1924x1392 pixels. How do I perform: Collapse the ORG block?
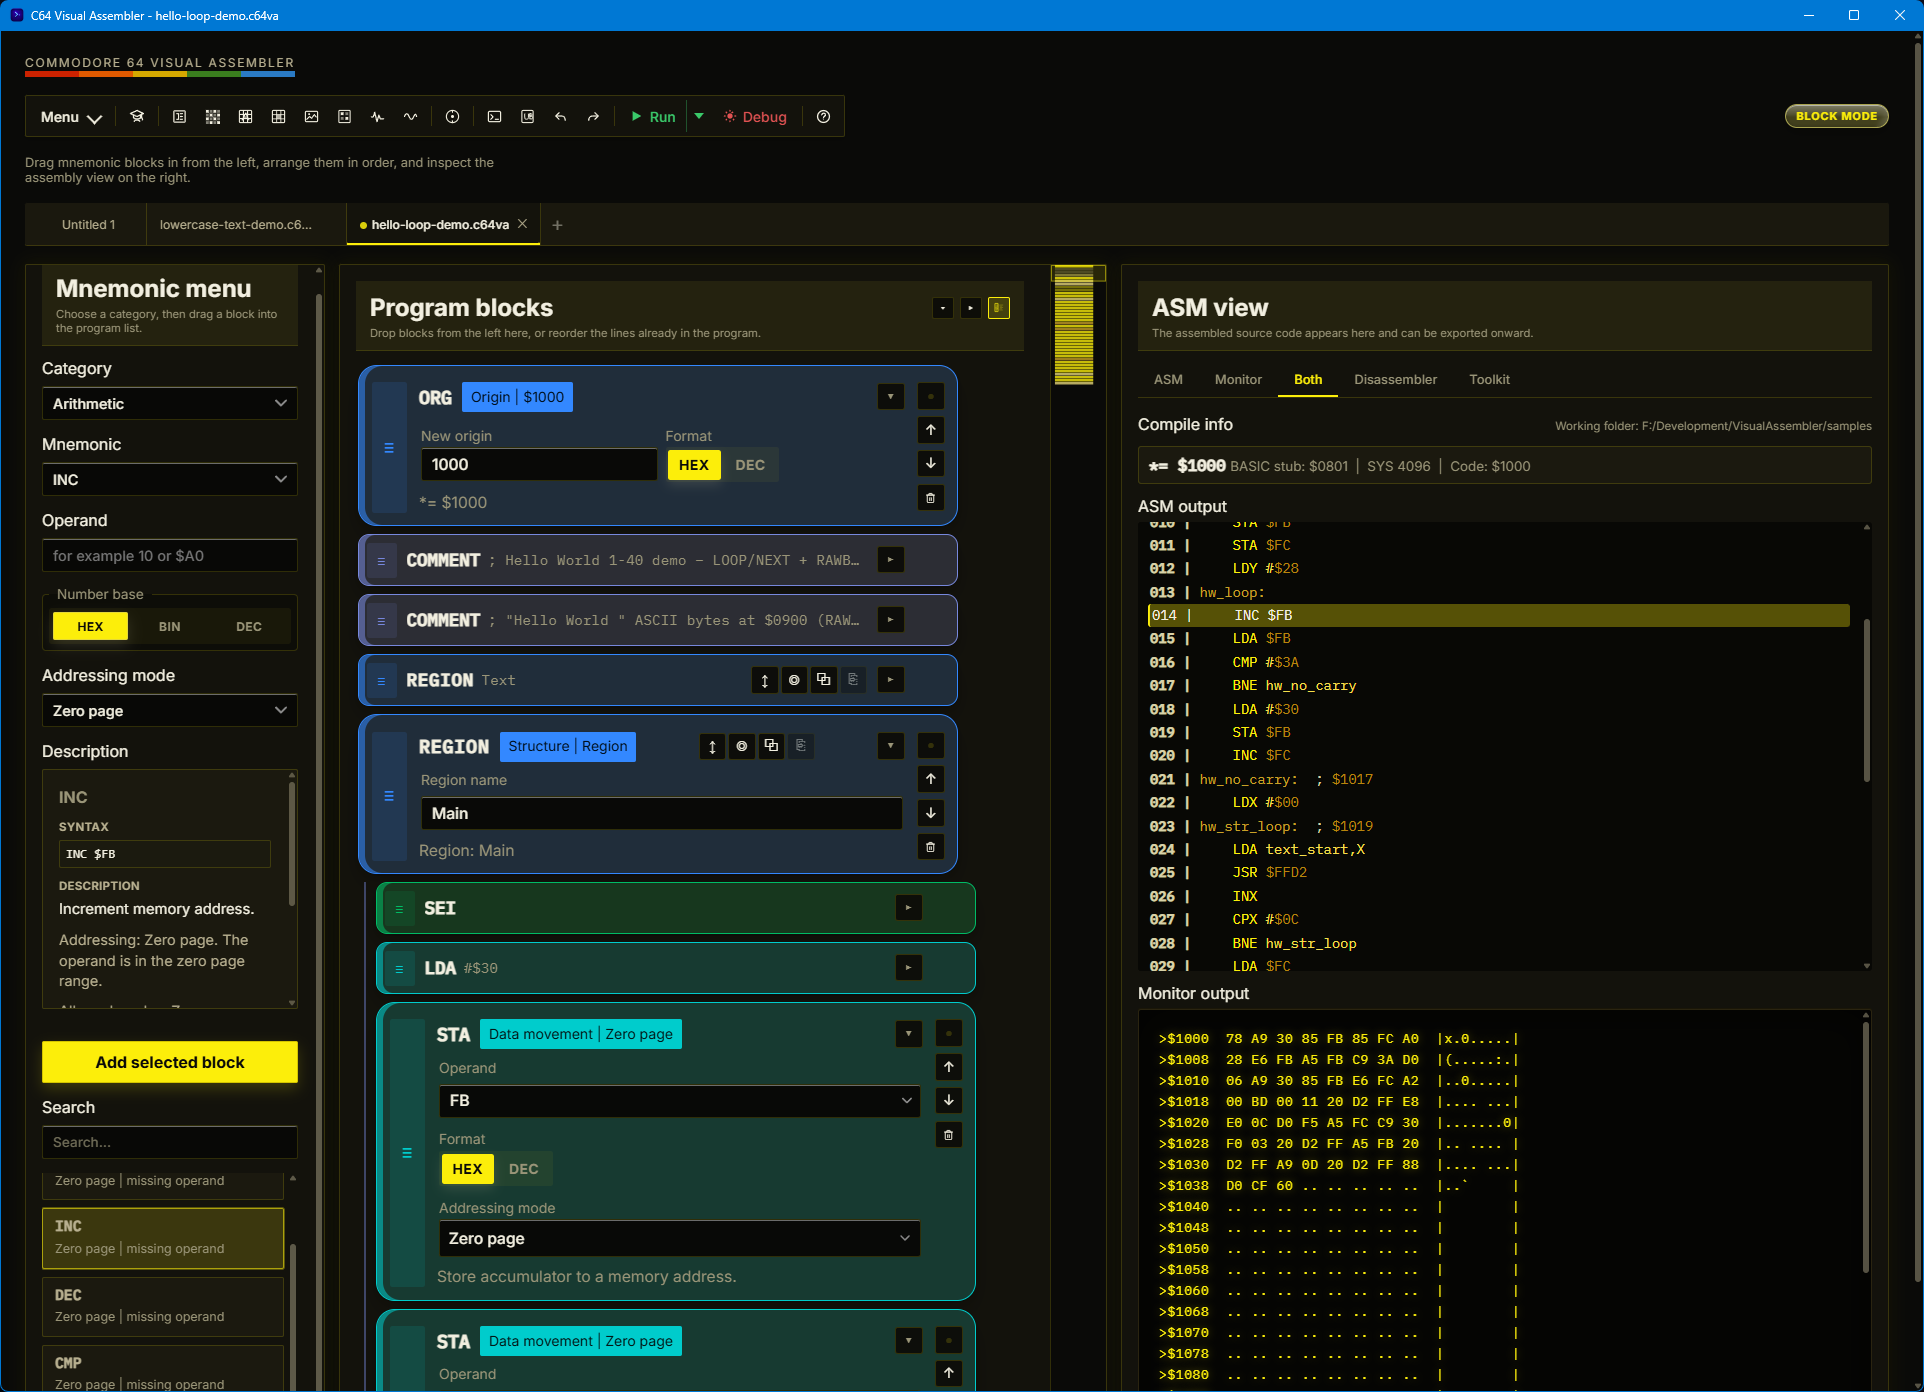[x=890, y=396]
